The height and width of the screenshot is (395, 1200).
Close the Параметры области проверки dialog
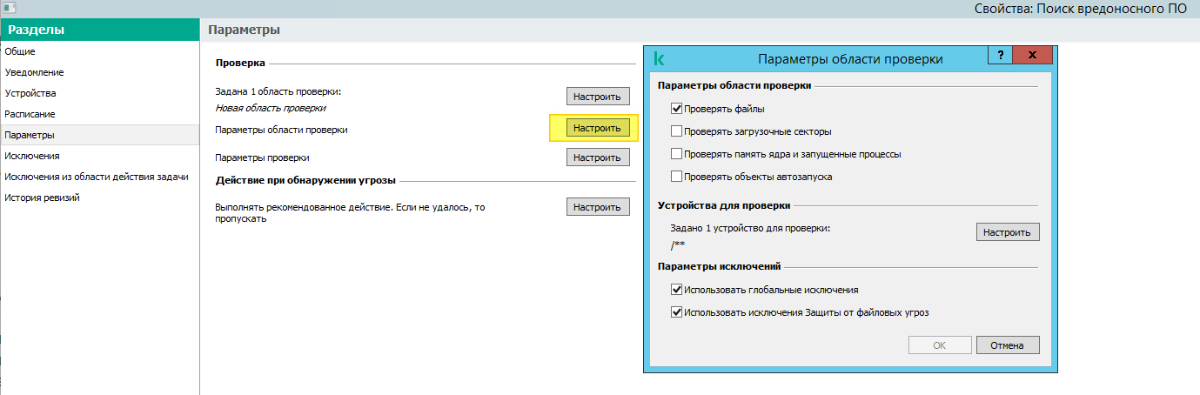[x=1032, y=56]
